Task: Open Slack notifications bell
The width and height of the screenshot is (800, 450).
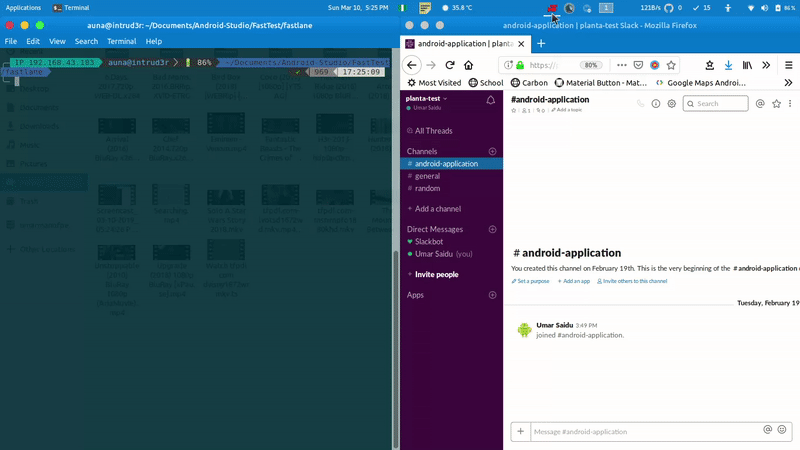Action: click(x=490, y=101)
